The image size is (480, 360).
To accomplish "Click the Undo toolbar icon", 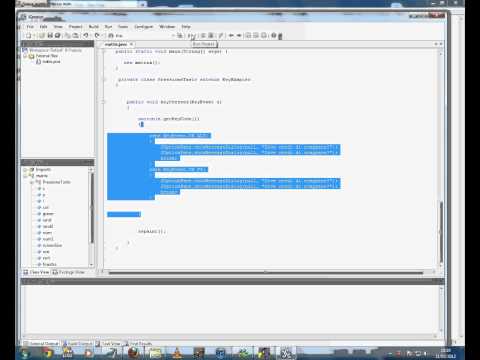I will 86,35.
